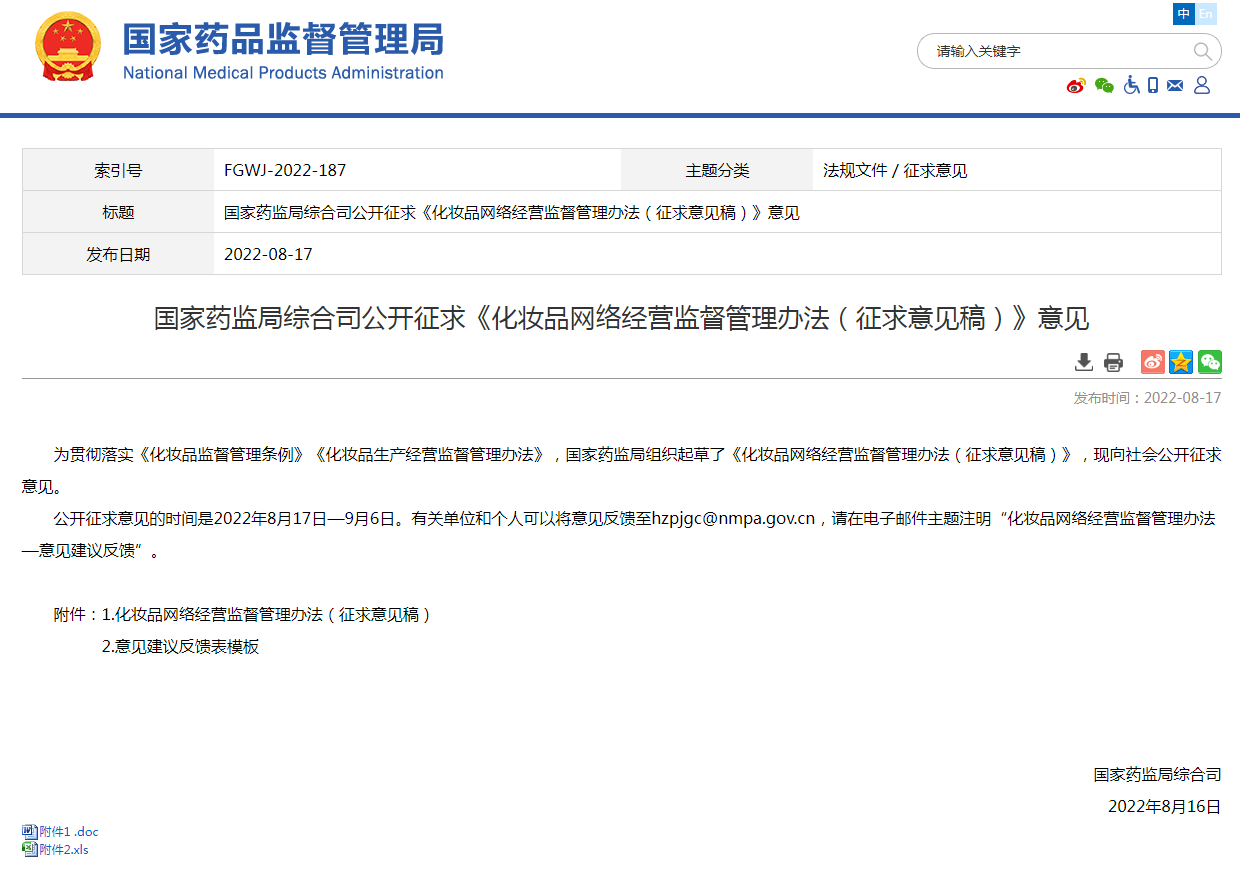
Task: Open the mobile version phone icon
Action: click(x=1153, y=86)
